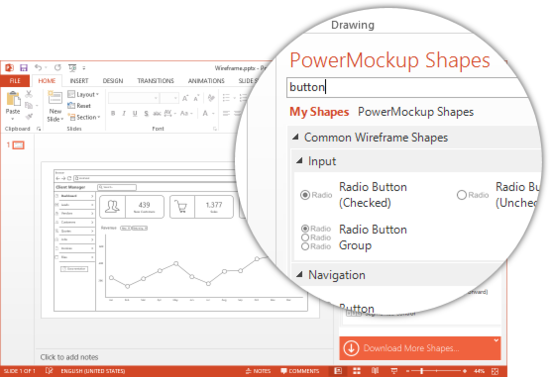Open the font size combo box
Image resolution: width=550 pixels, height=377 pixels.
click(169, 98)
